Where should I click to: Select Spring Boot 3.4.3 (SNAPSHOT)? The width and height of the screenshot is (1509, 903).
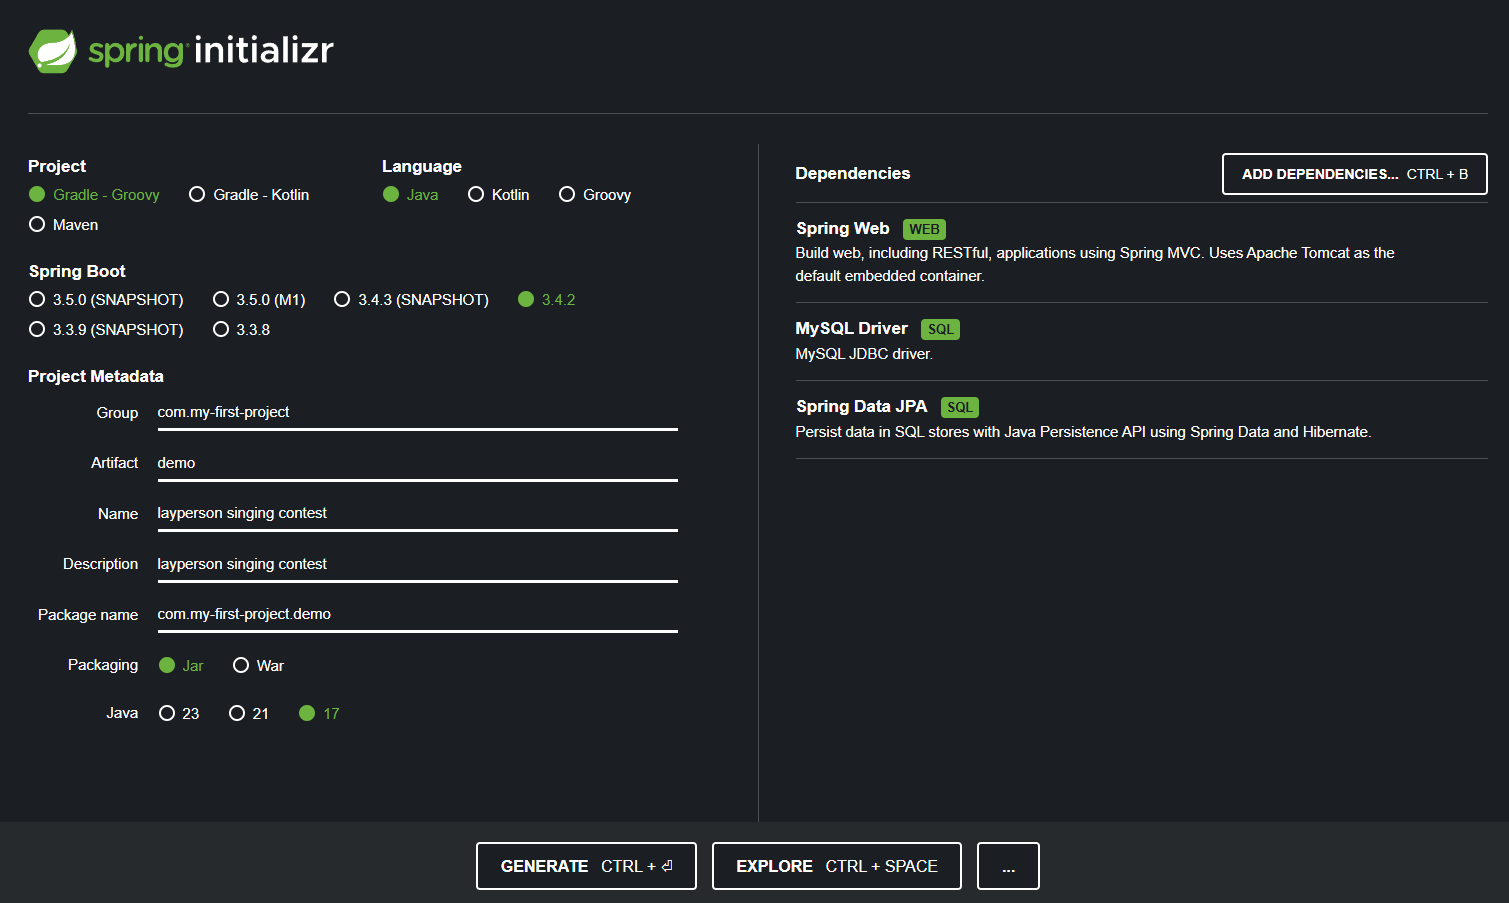[411, 300]
